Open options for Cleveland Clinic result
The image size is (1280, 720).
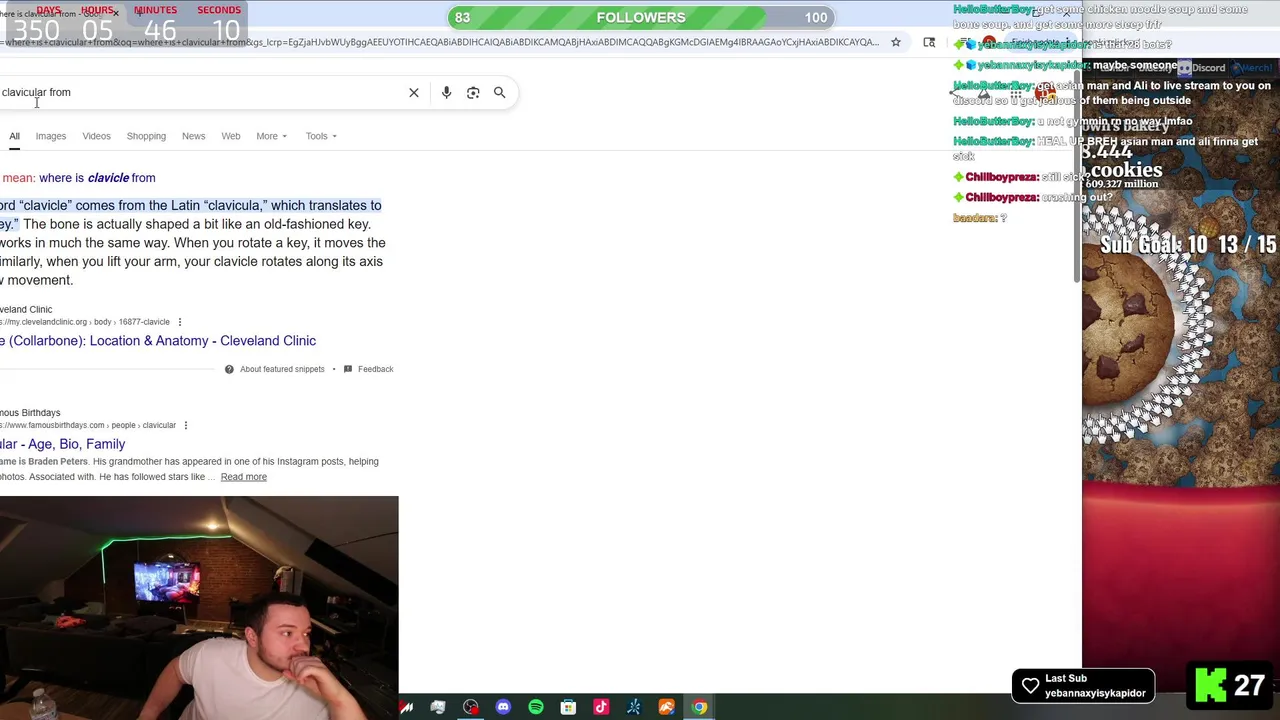(180, 322)
